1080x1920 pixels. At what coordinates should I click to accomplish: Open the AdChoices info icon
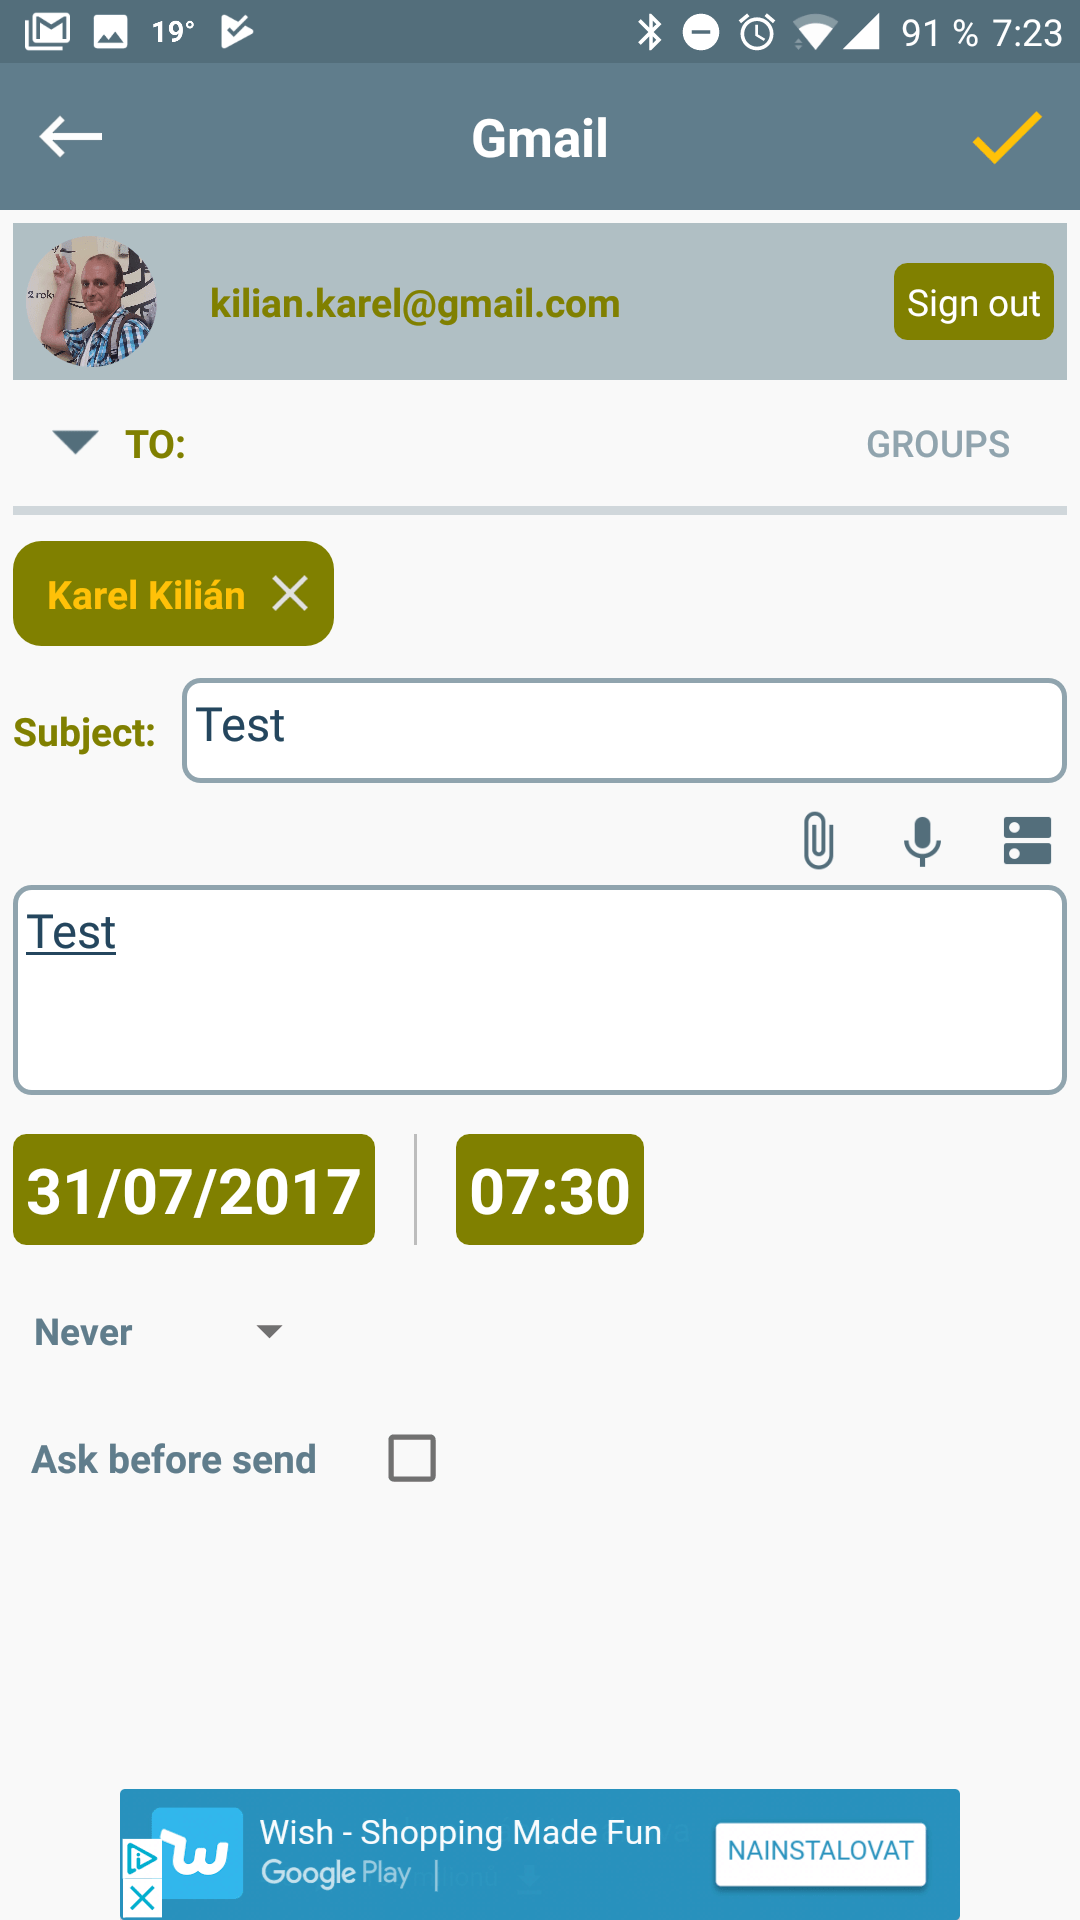click(x=141, y=1859)
